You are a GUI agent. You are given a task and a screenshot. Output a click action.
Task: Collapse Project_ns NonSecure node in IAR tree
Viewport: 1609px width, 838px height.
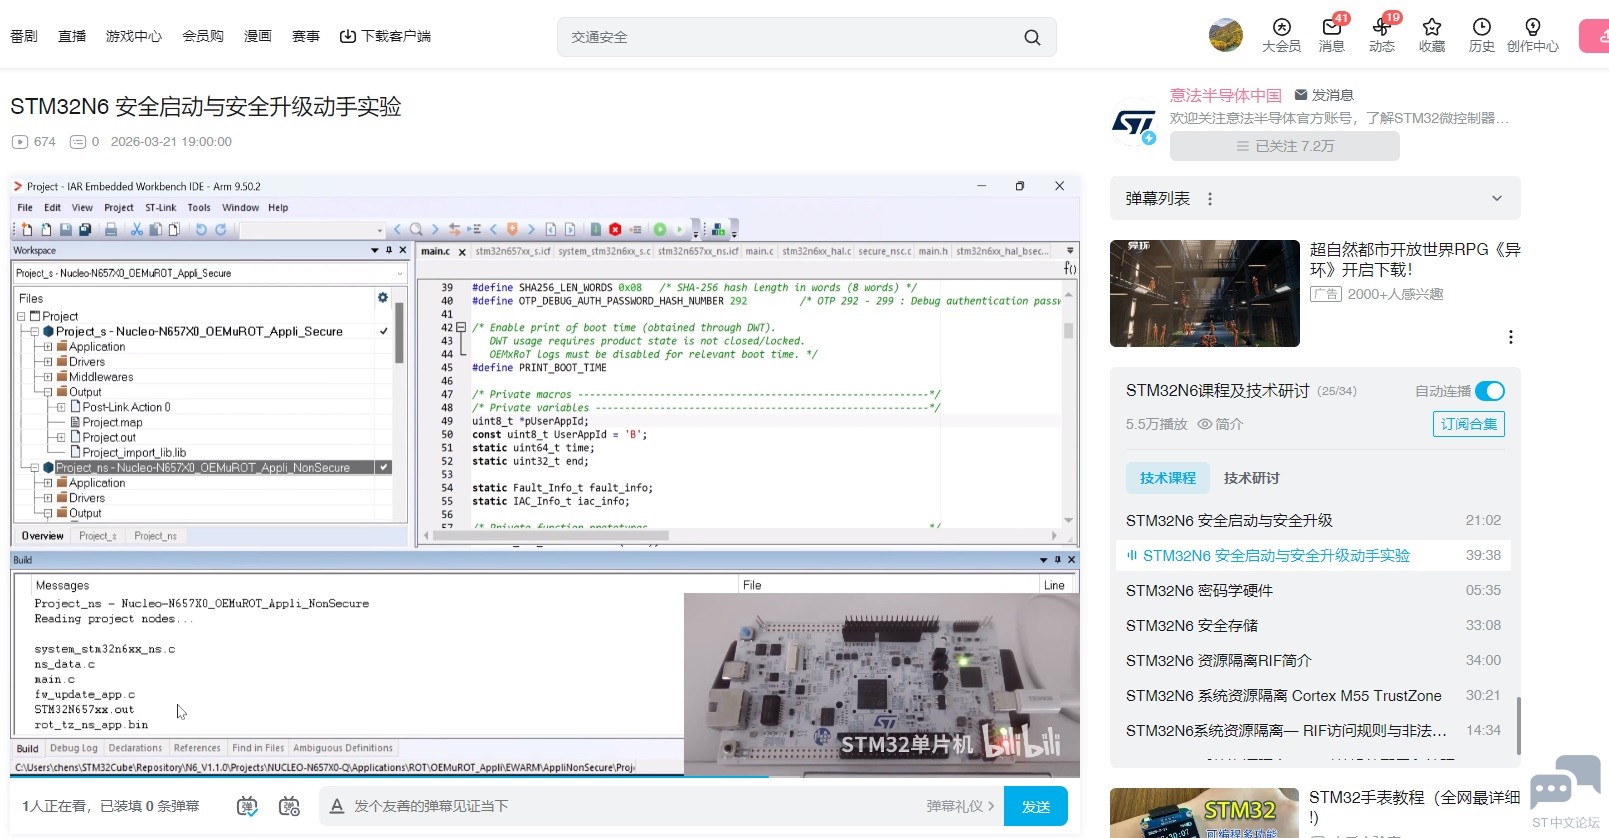click(34, 467)
